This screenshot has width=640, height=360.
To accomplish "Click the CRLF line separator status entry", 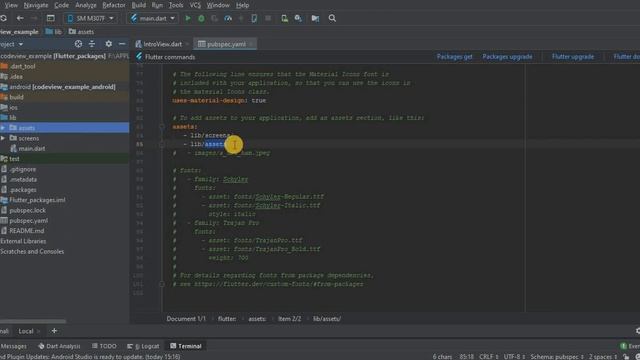I will [x=489, y=357].
